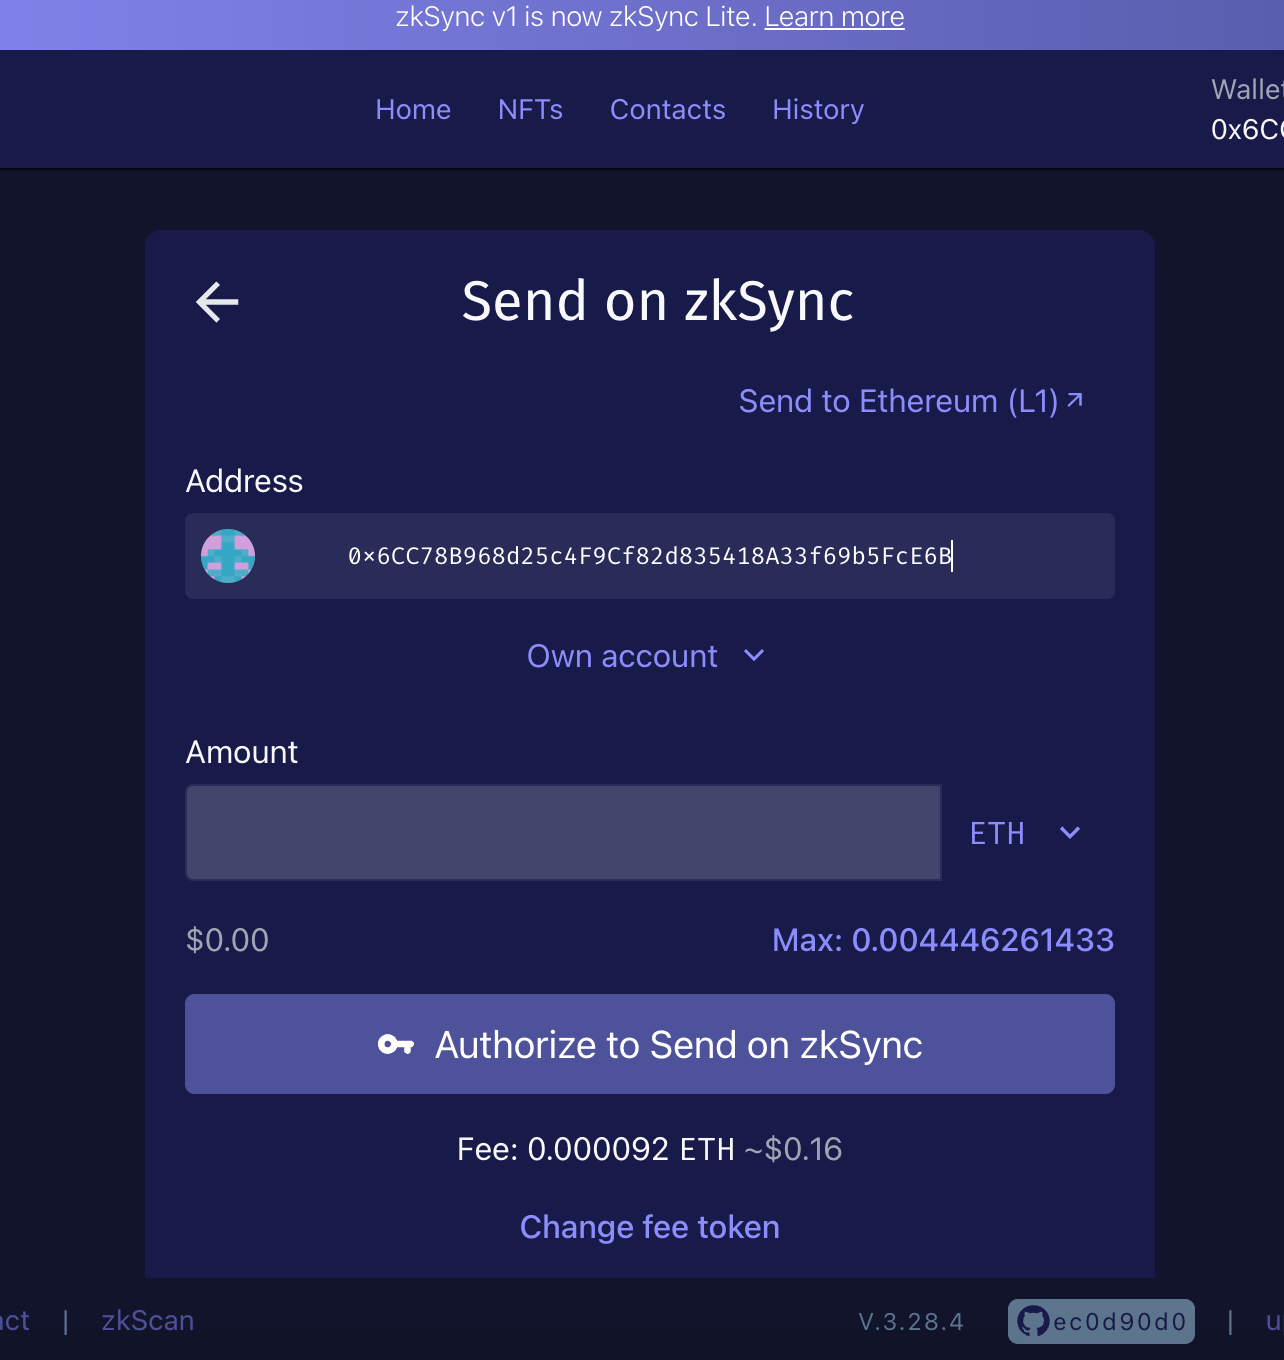Viewport: 1284px width, 1360px height.
Task: Open the zkScan footer link
Action: (x=148, y=1321)
